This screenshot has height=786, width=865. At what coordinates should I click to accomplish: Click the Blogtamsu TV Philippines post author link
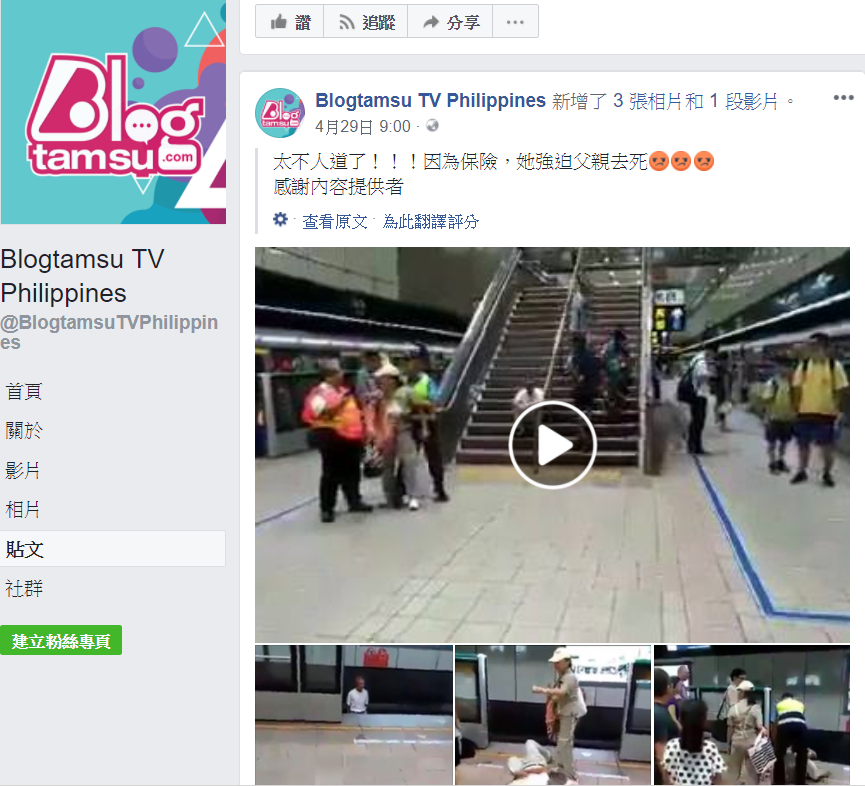[x=430, y=100]
